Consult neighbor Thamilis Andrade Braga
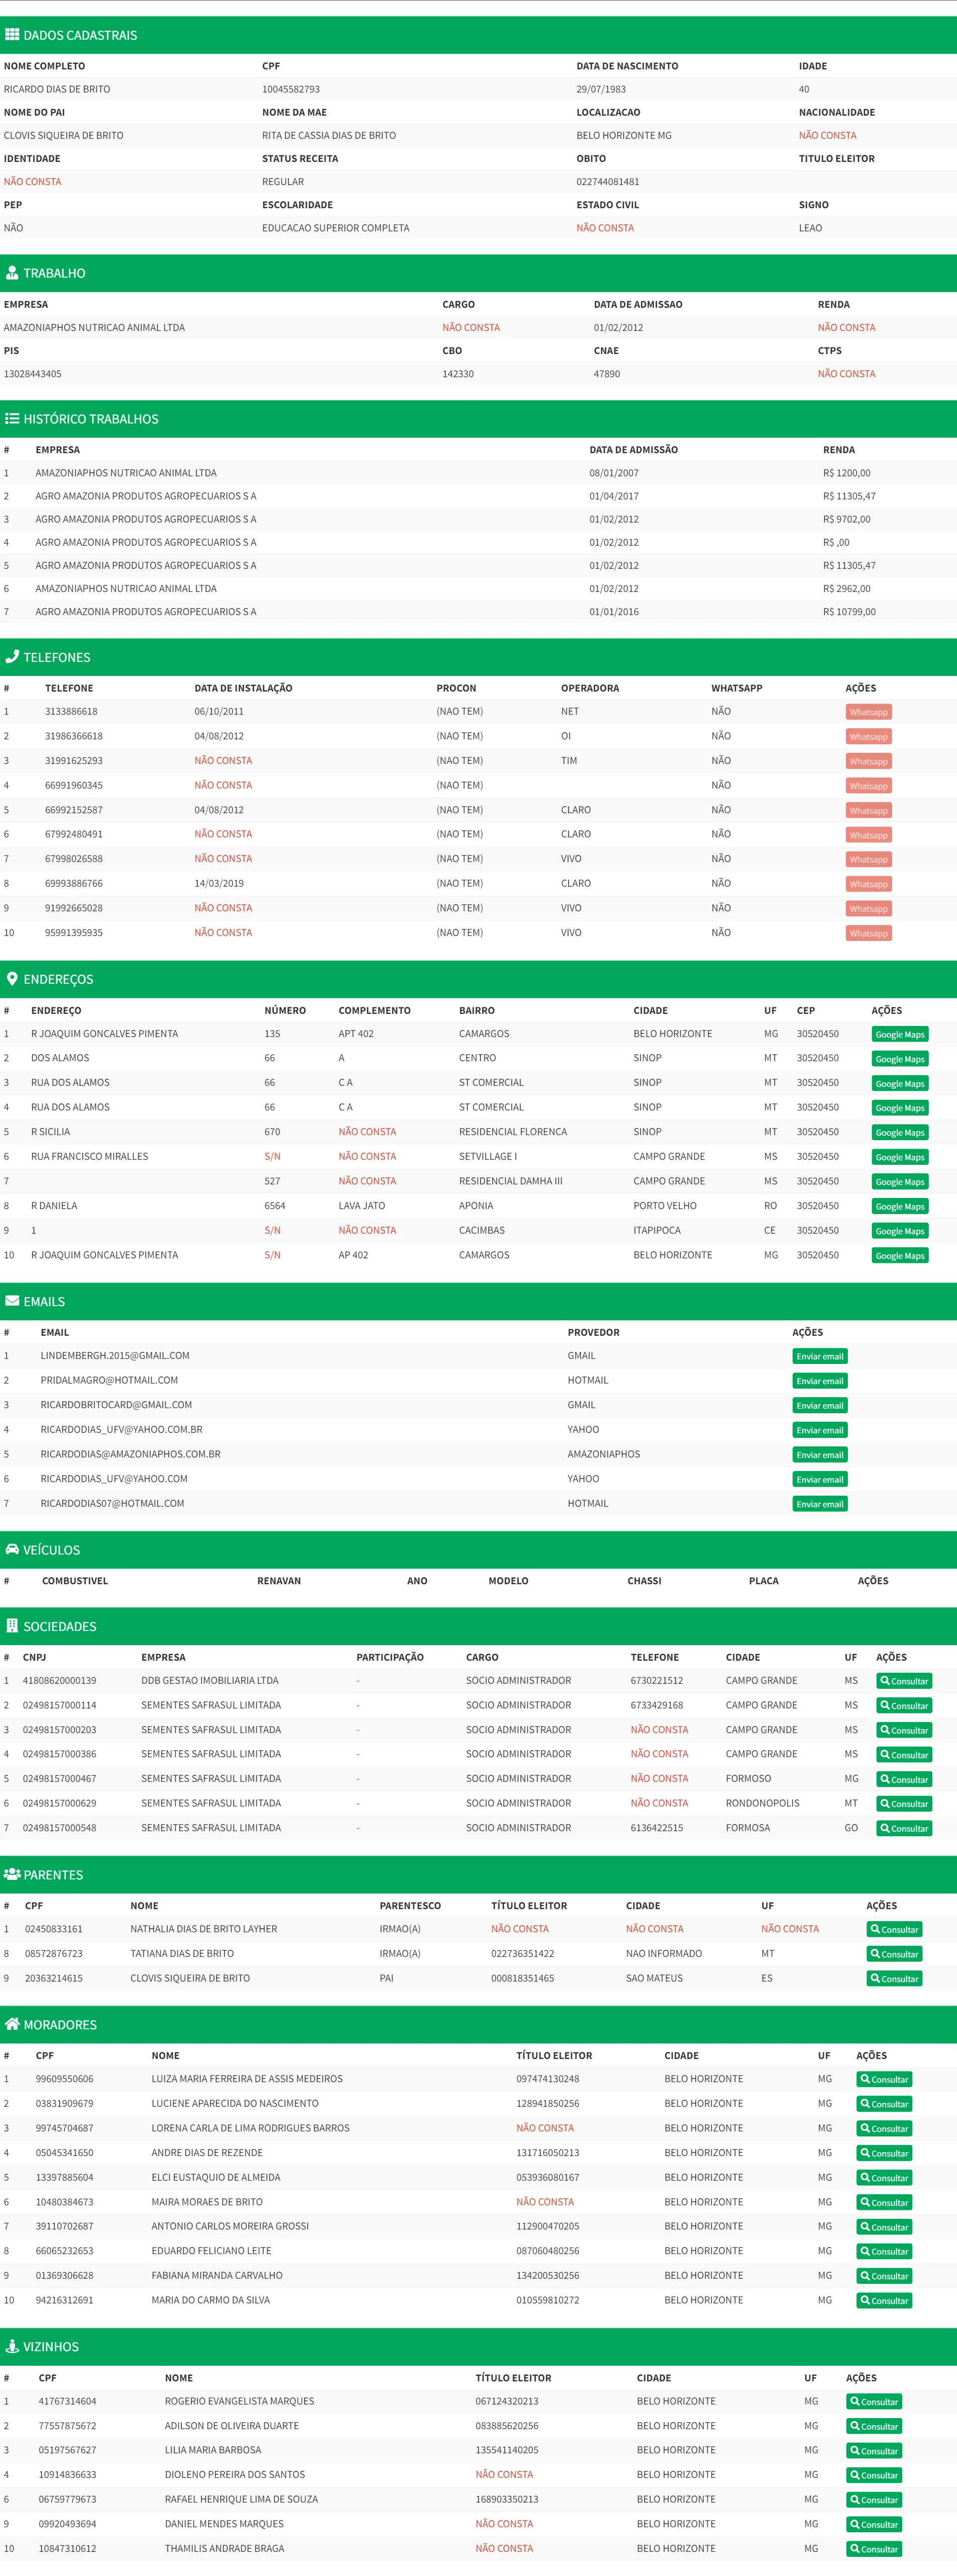Screen dimensions: 957x2576 (x=874, y=2549)
